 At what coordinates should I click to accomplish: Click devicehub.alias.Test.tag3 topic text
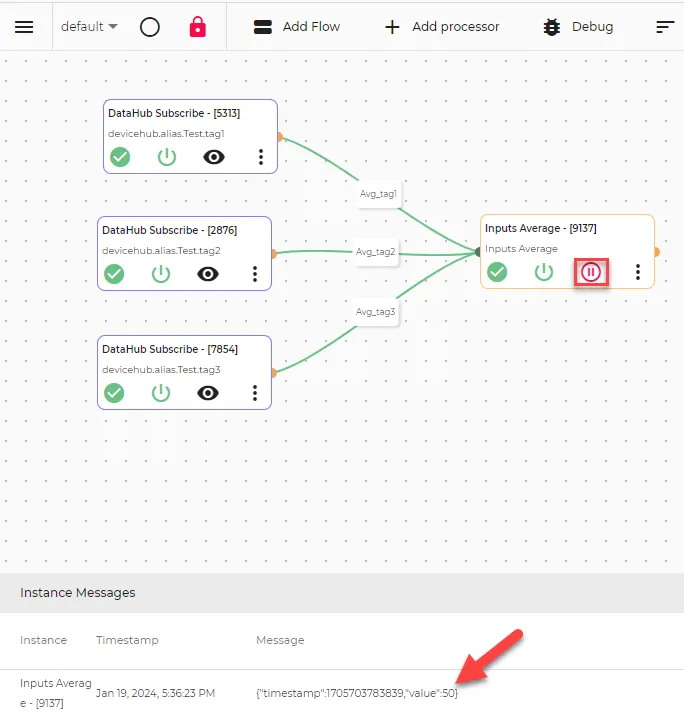pos(161,369)
